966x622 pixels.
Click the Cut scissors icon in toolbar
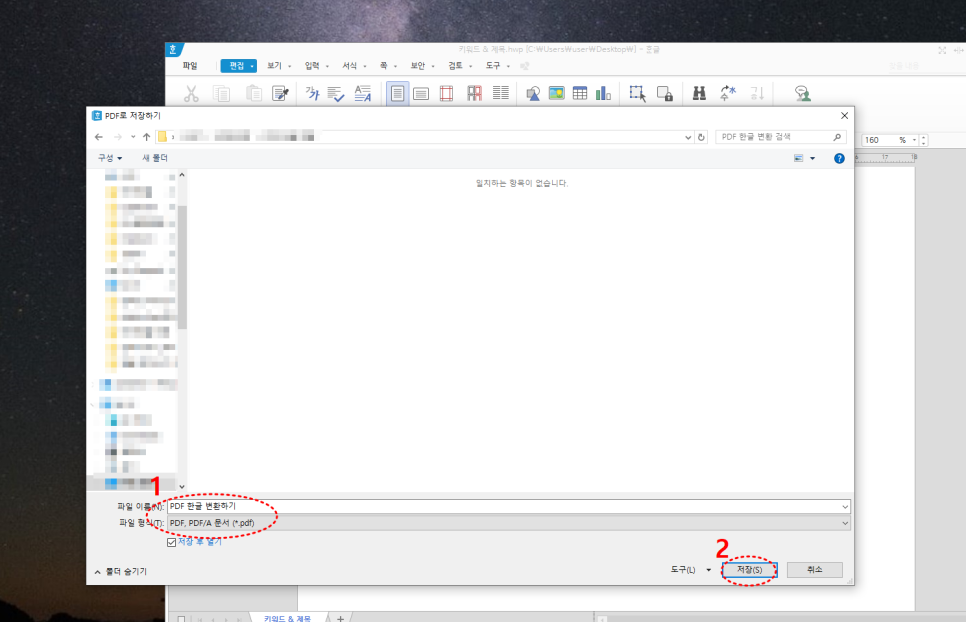coord(192,94)
